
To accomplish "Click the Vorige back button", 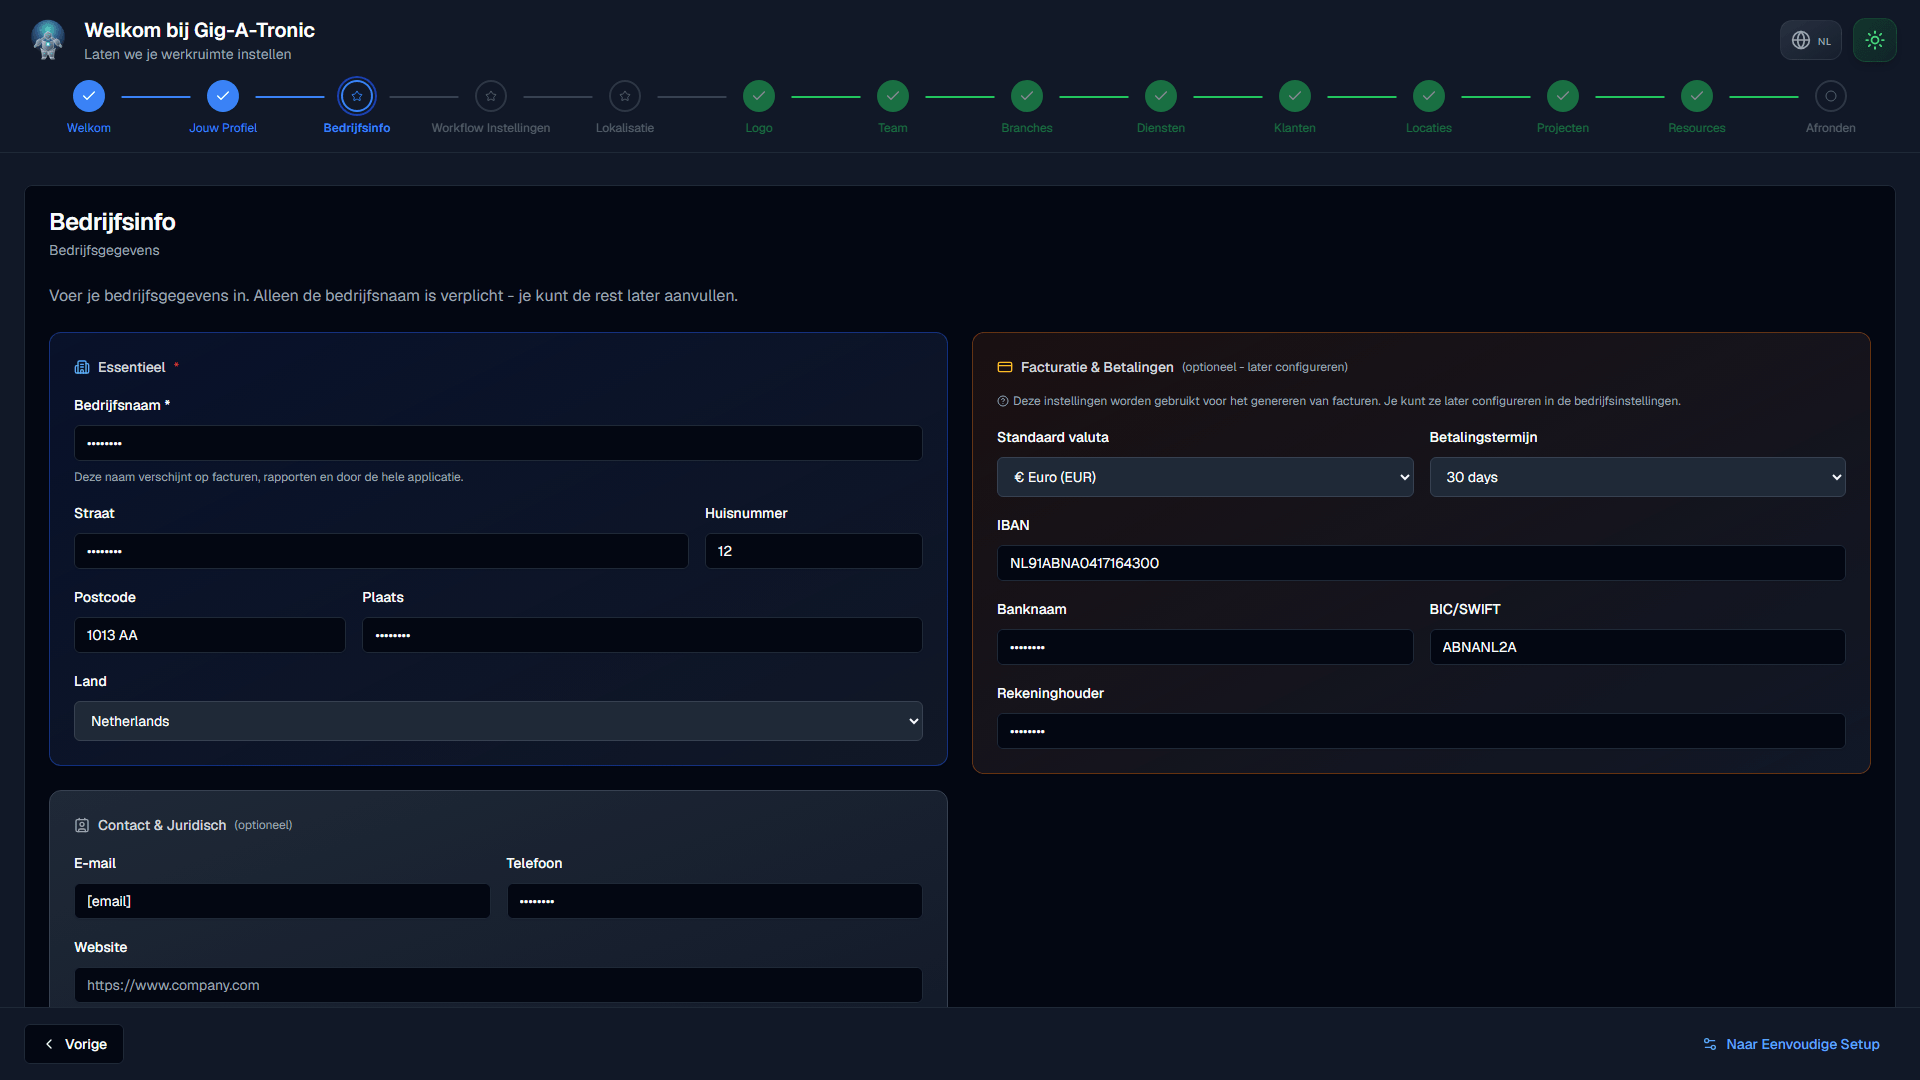I will tap(74, 1044).
